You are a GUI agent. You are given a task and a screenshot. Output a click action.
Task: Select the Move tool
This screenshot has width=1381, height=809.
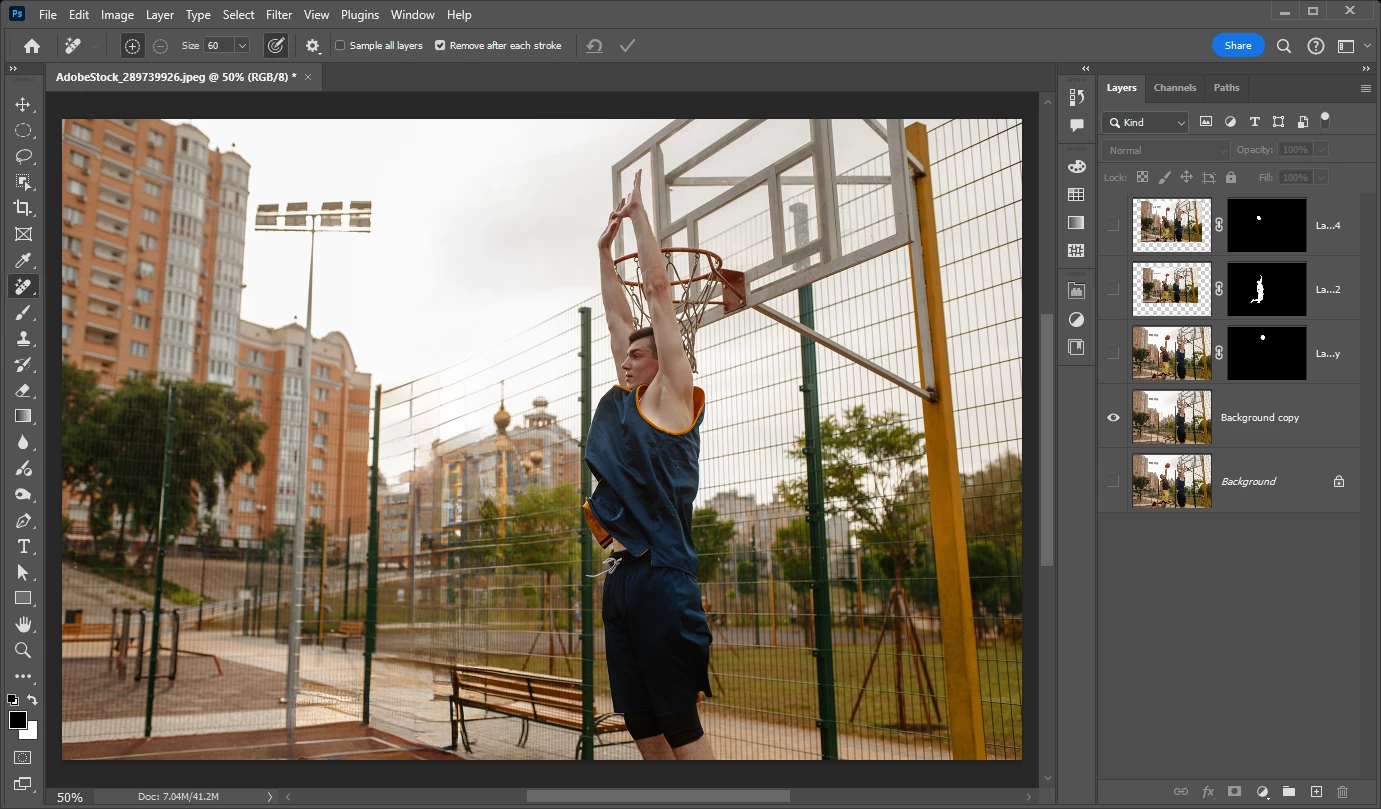coord(22,105)
